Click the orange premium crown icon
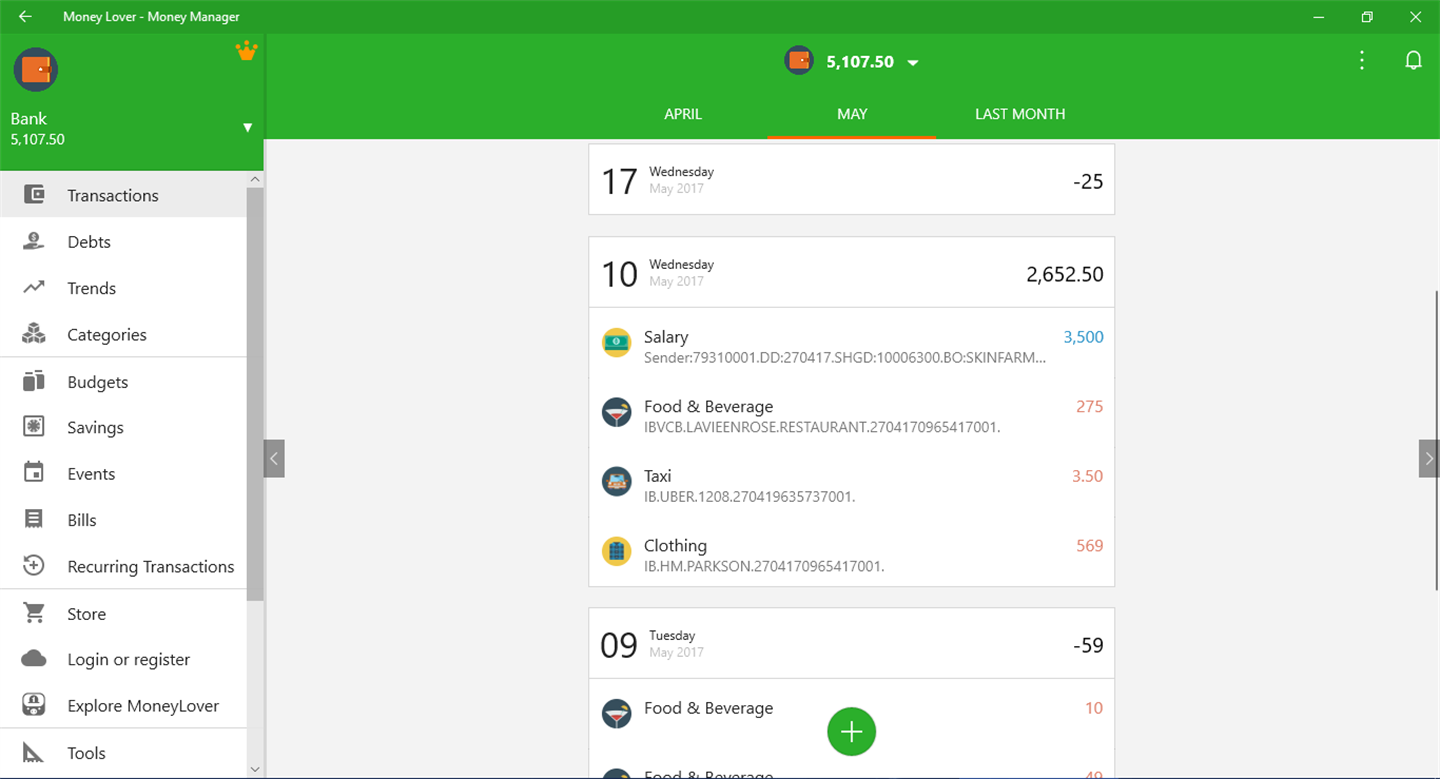Image resolution: width=1440 pixels, height=779 pixels. [246, 51]
